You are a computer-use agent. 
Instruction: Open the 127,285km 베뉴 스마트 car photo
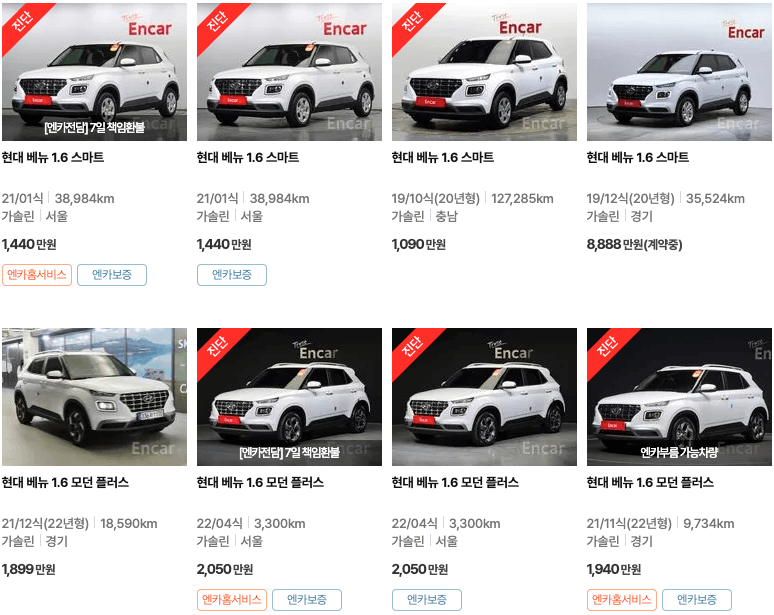click(484, 72)
